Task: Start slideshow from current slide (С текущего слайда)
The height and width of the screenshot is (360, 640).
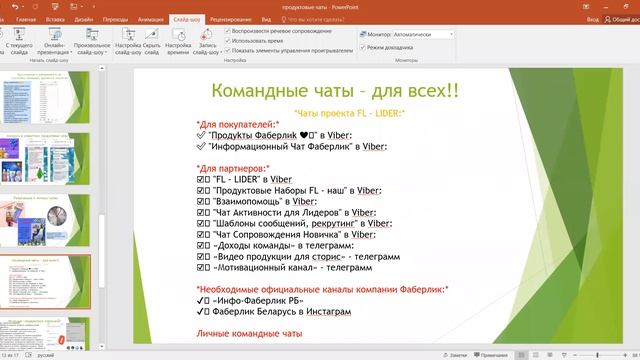Action: point(19,42)
